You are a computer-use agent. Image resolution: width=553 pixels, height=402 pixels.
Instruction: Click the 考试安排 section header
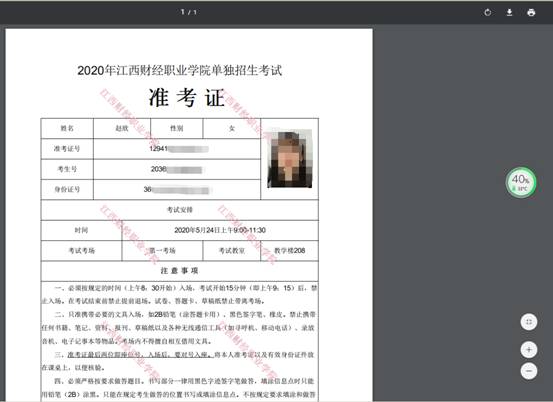(180, 210)
